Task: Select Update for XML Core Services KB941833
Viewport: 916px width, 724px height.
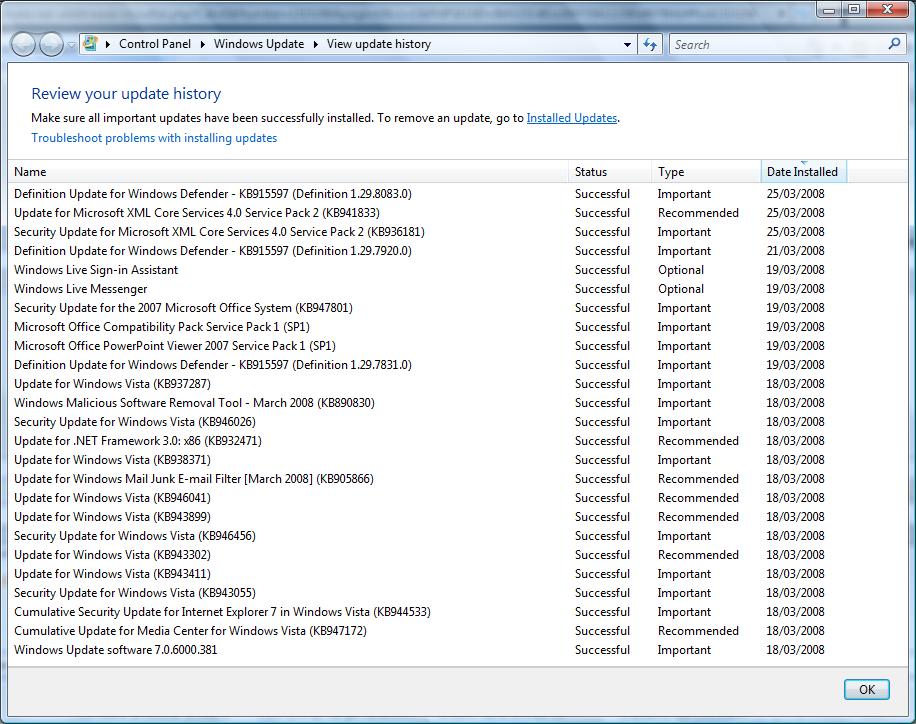Action: click(x=197, y=213)
